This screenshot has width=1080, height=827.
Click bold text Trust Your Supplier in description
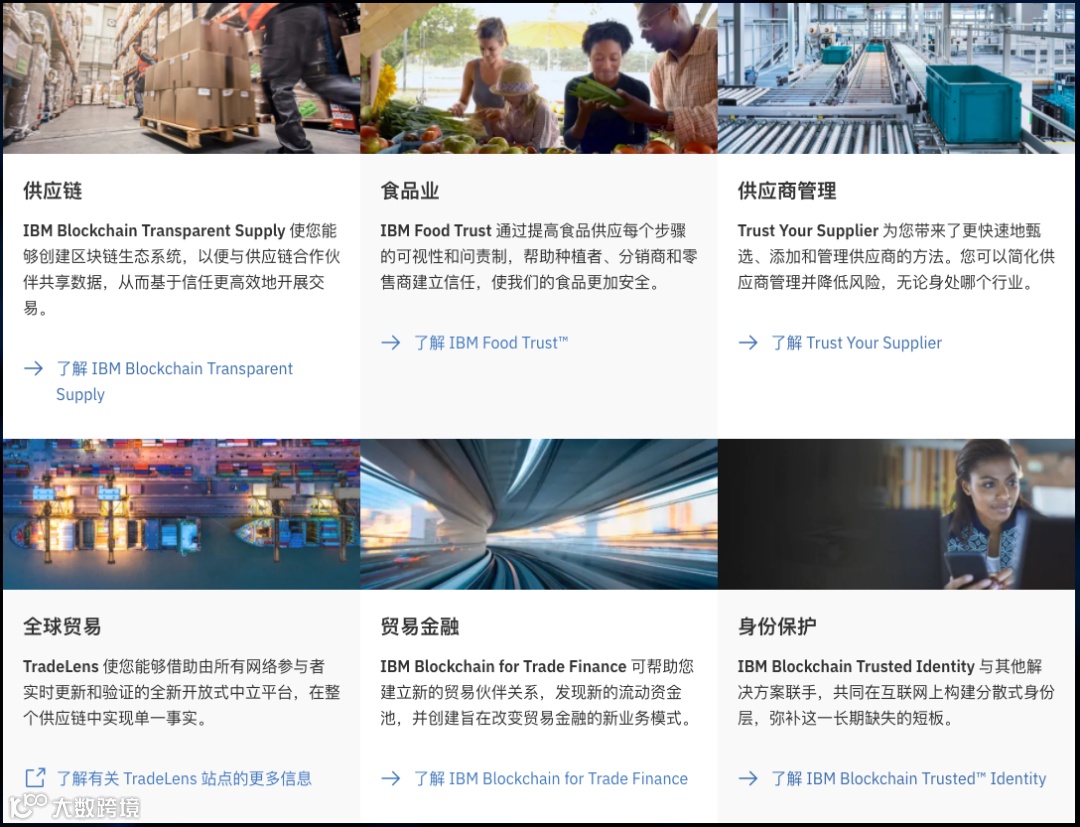(808, 231)
